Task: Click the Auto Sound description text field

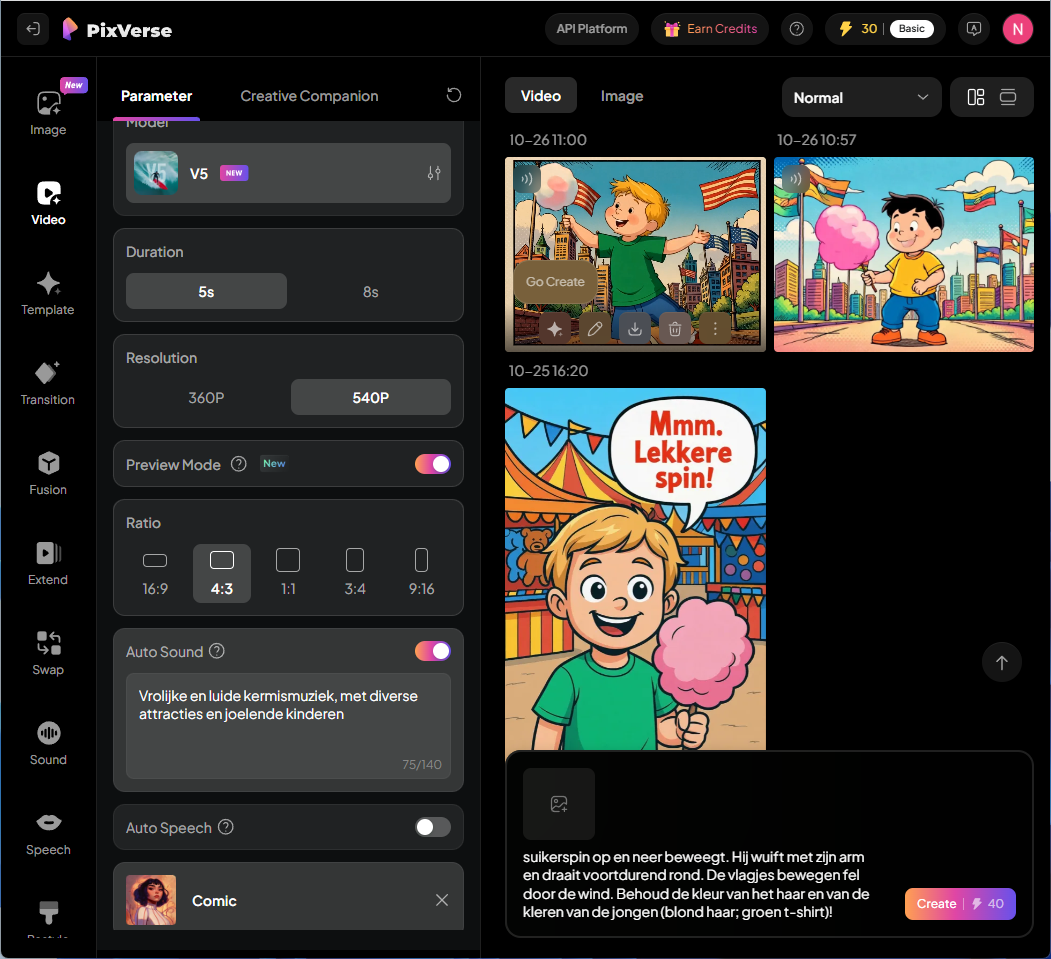Action: click(288, 726)
